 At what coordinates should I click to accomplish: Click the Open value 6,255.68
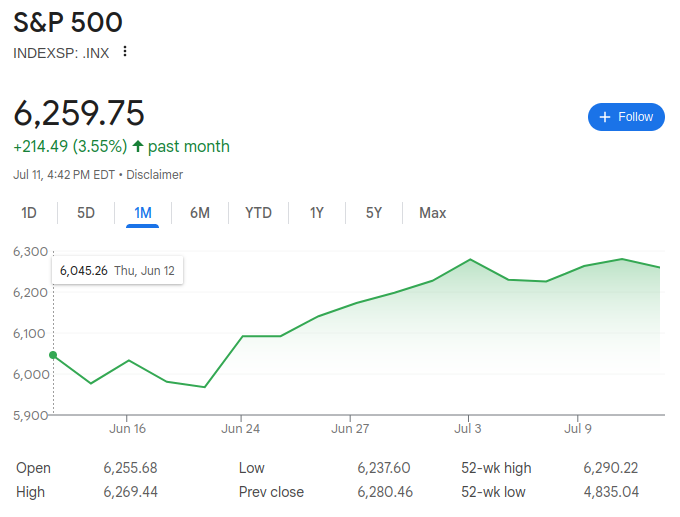pyautogui.click(x=130, y=468)
